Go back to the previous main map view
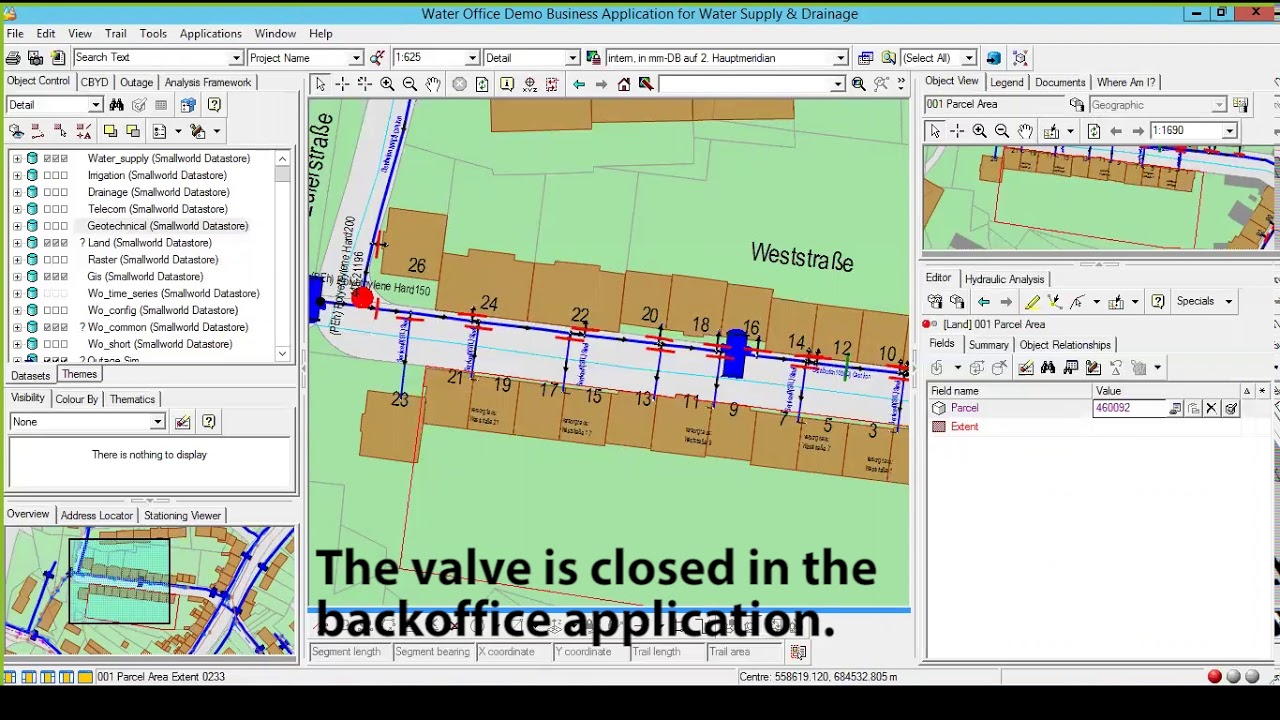 point(579,84)
